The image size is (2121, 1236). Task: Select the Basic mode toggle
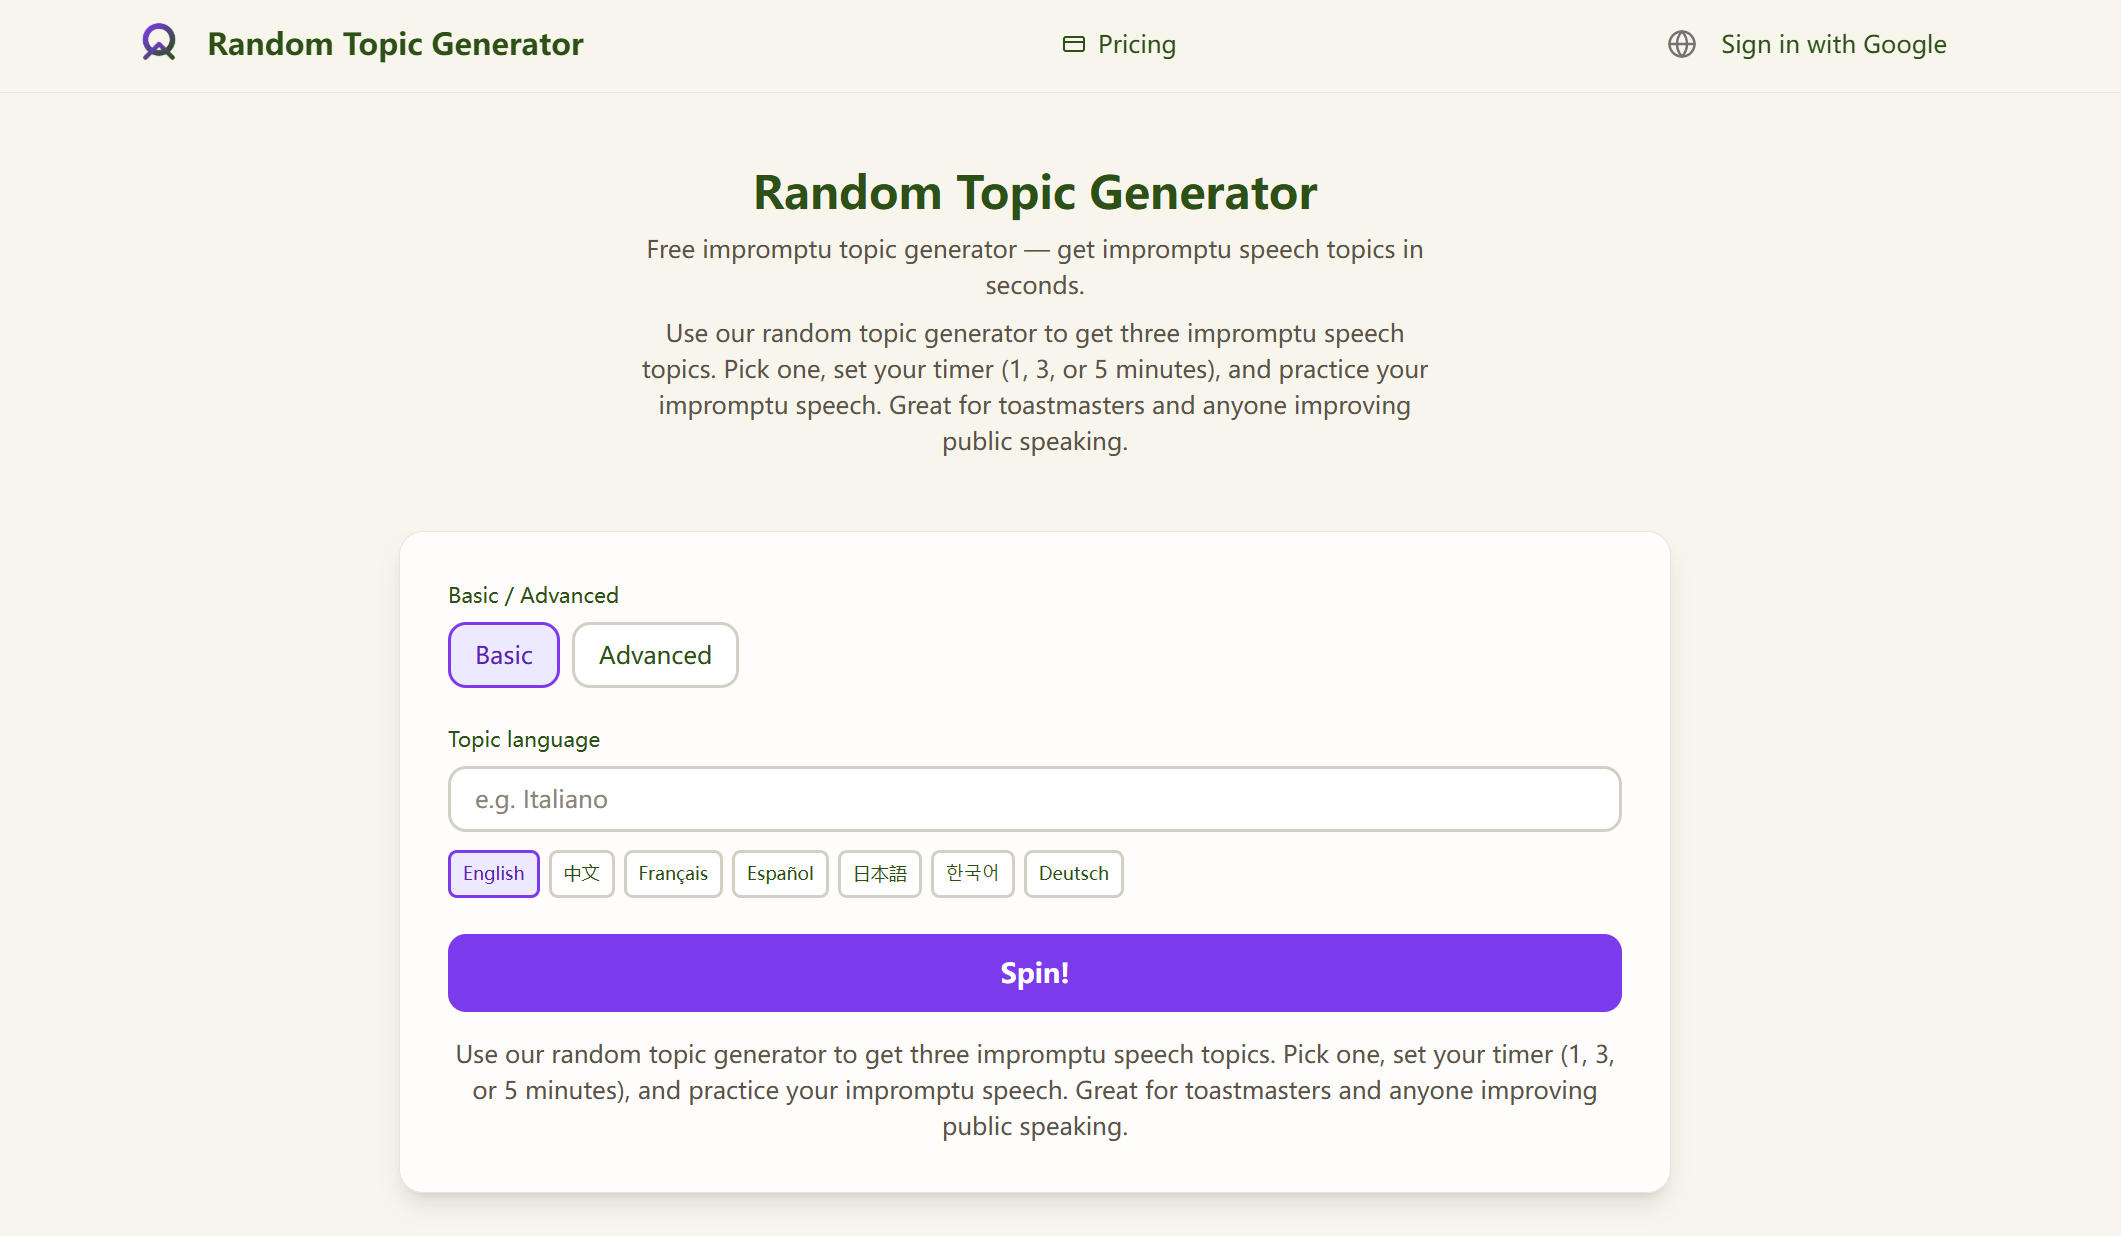503,655
